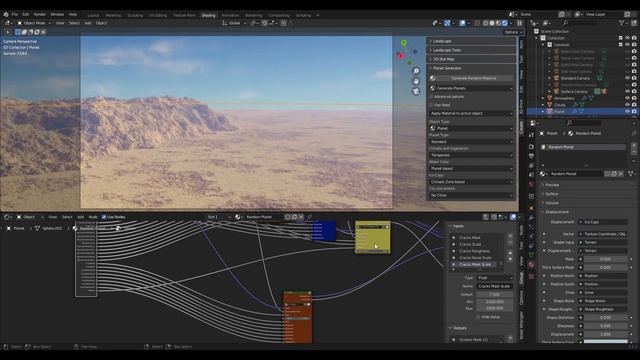Toggle visibility of Atmosphere object
Image resolution: width=640 pixels, height=360 pixels.
(627, 98)
